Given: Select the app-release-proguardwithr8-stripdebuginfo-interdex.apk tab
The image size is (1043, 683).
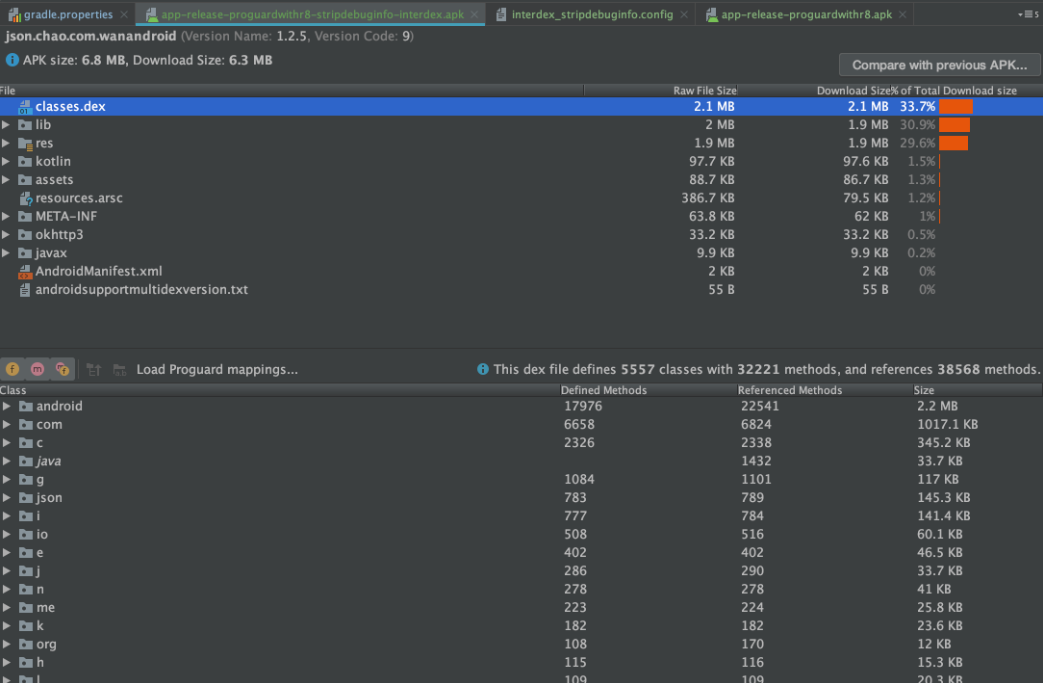Looking at the screenshot, I should 312,14.
